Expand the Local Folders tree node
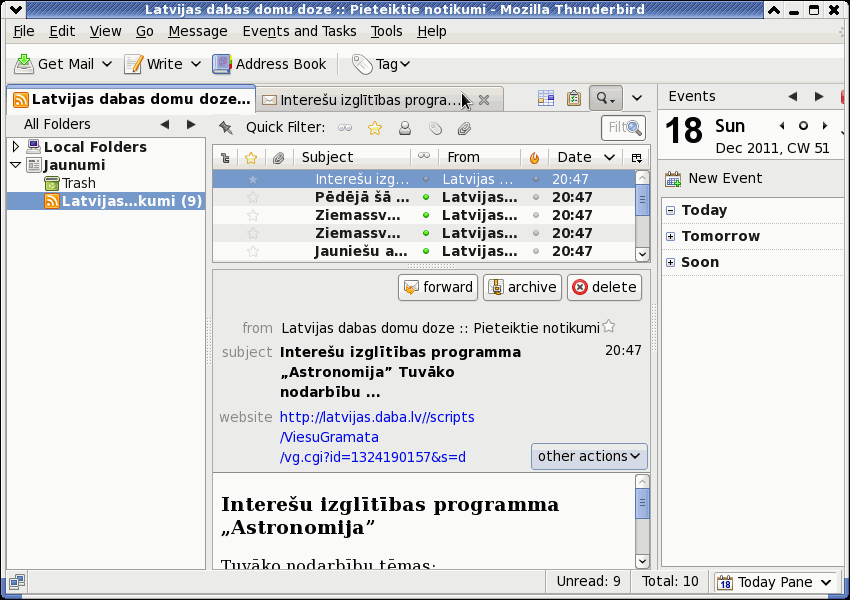 point(16,146)
